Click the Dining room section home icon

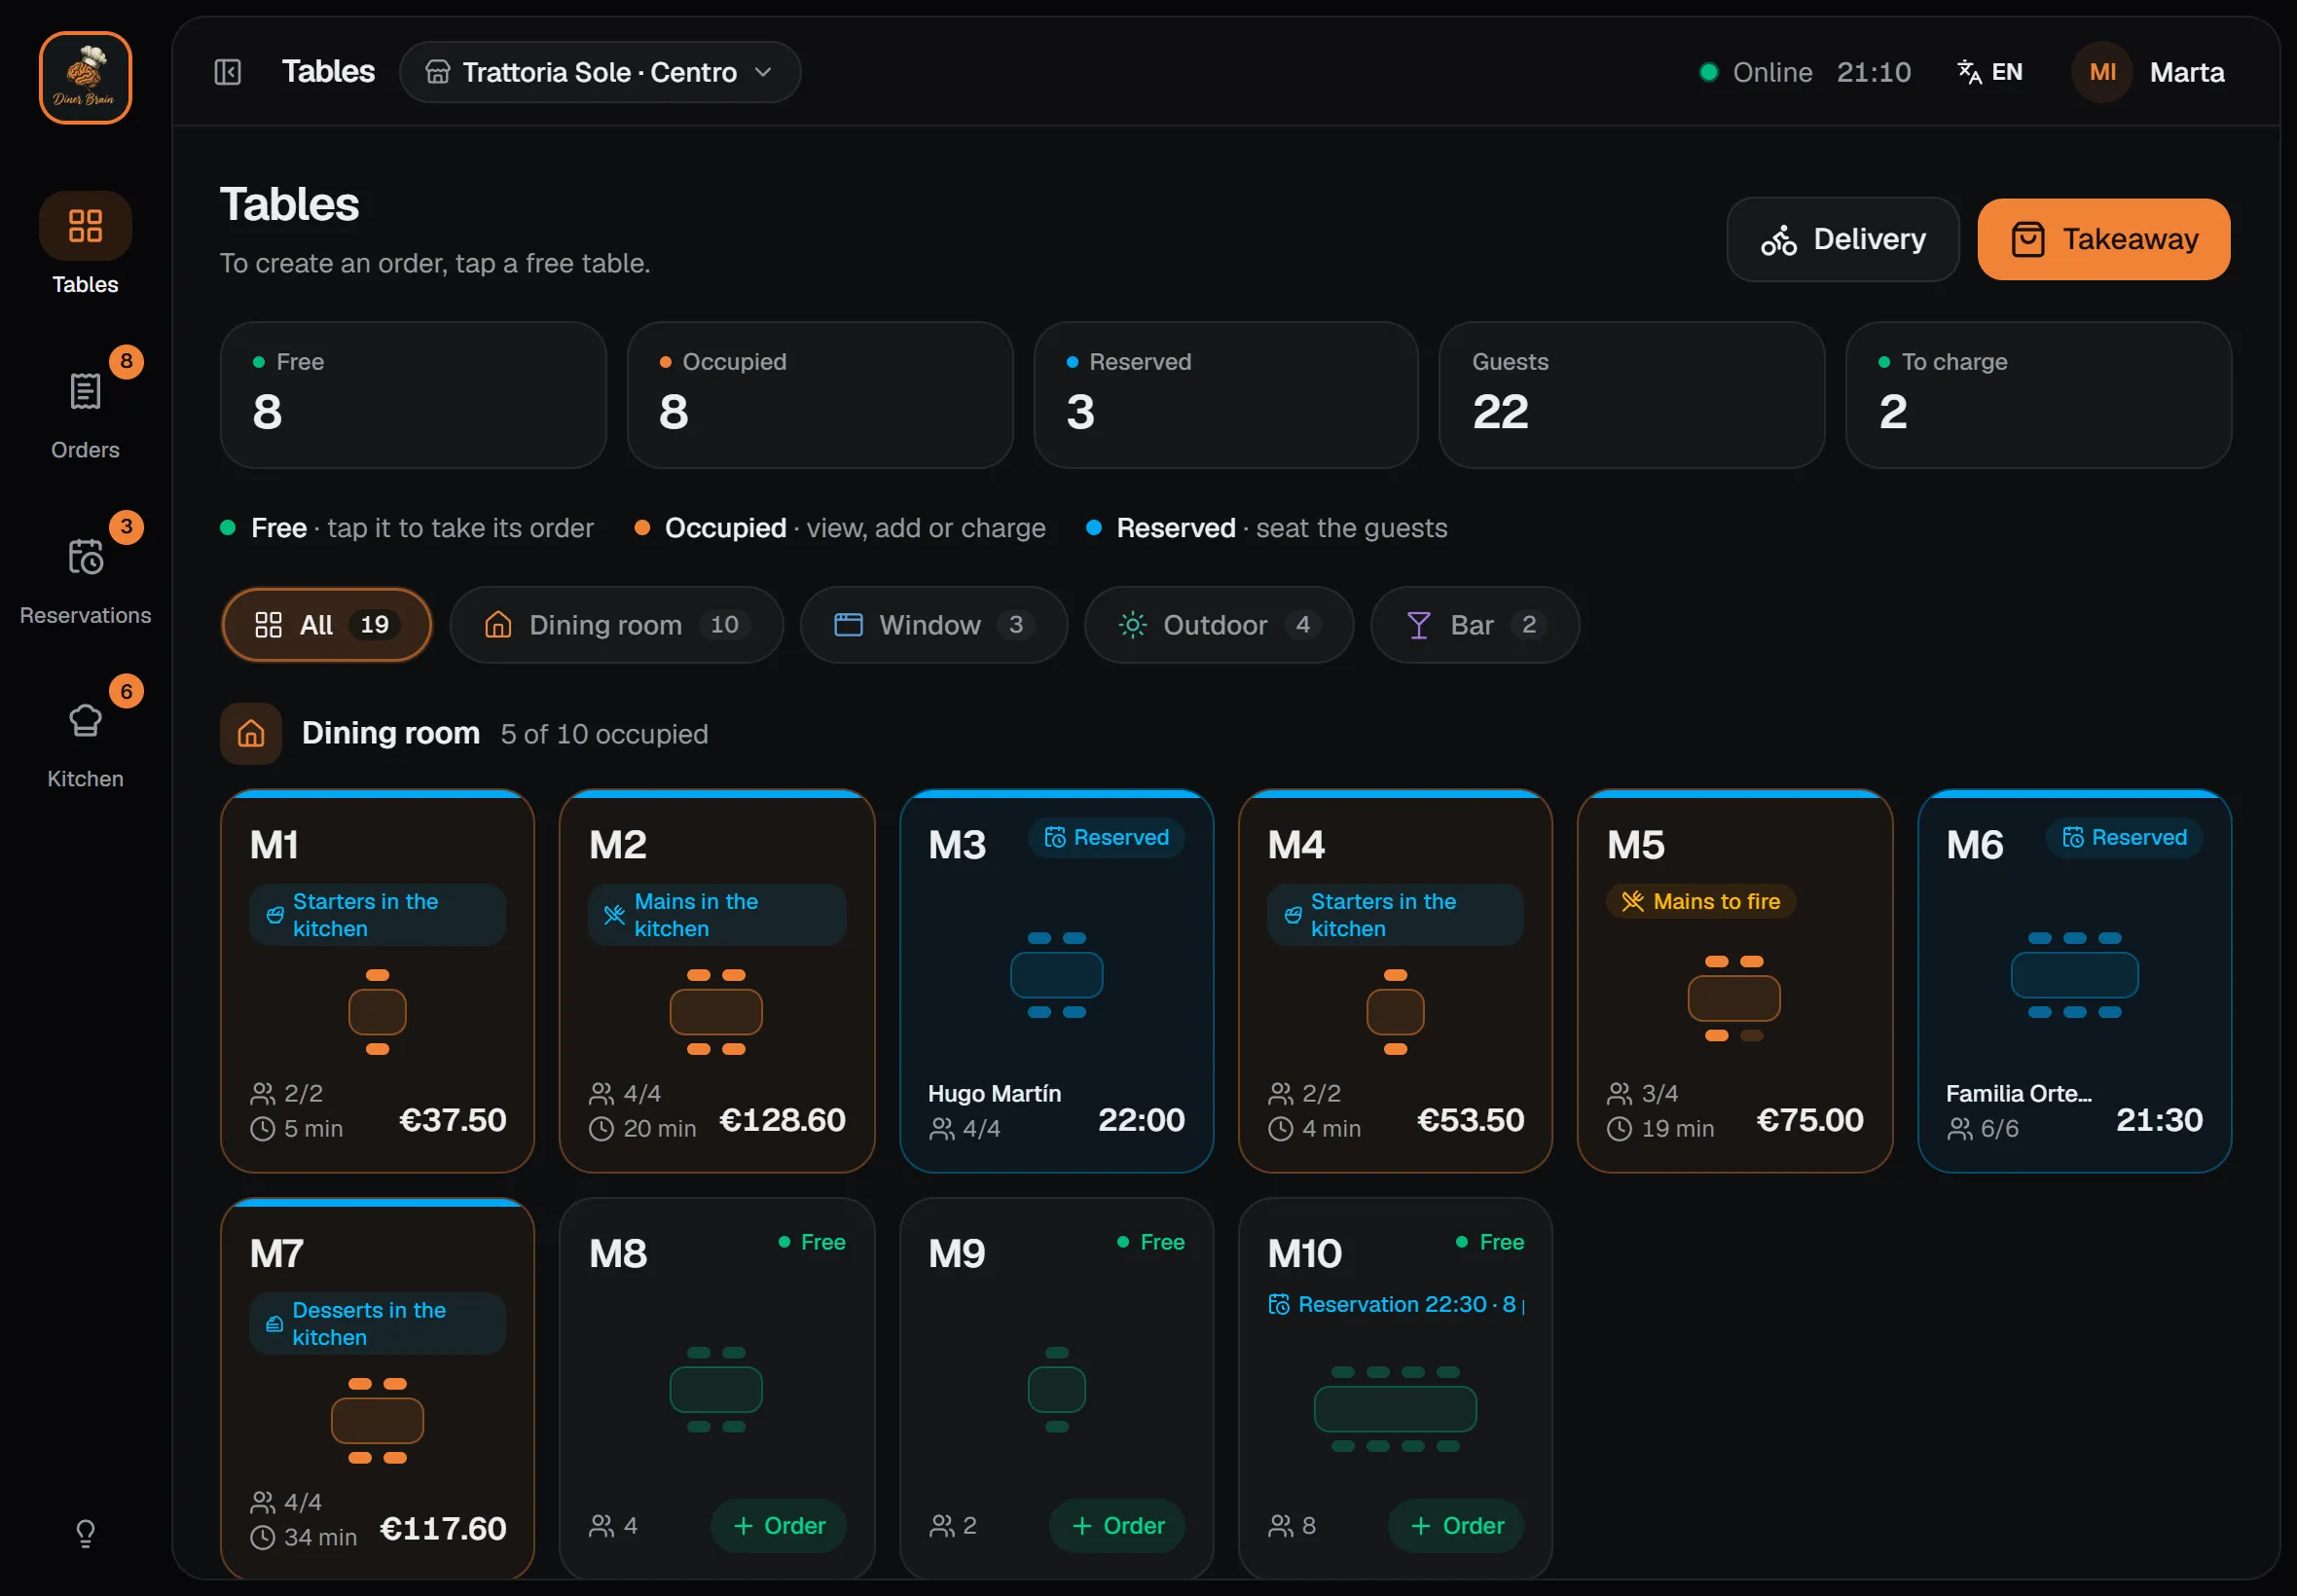(251, 734)
